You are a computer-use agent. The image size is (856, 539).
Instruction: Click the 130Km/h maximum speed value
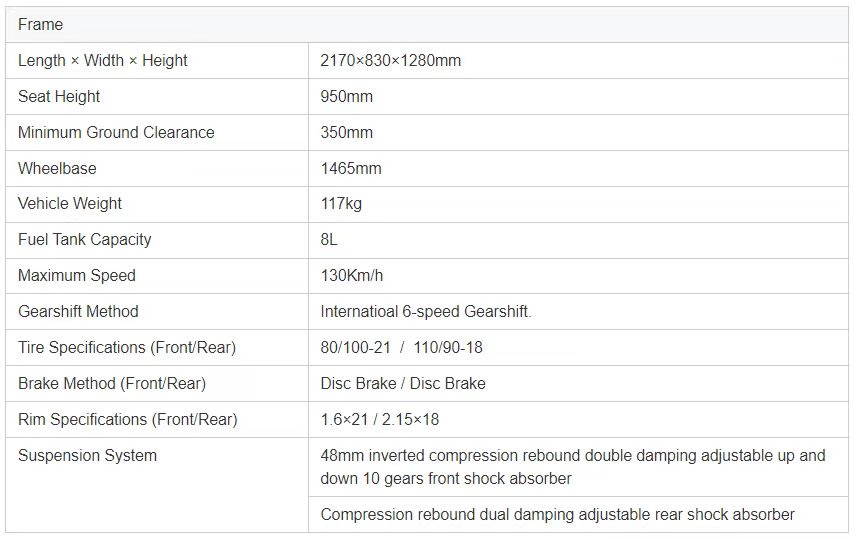352,275
